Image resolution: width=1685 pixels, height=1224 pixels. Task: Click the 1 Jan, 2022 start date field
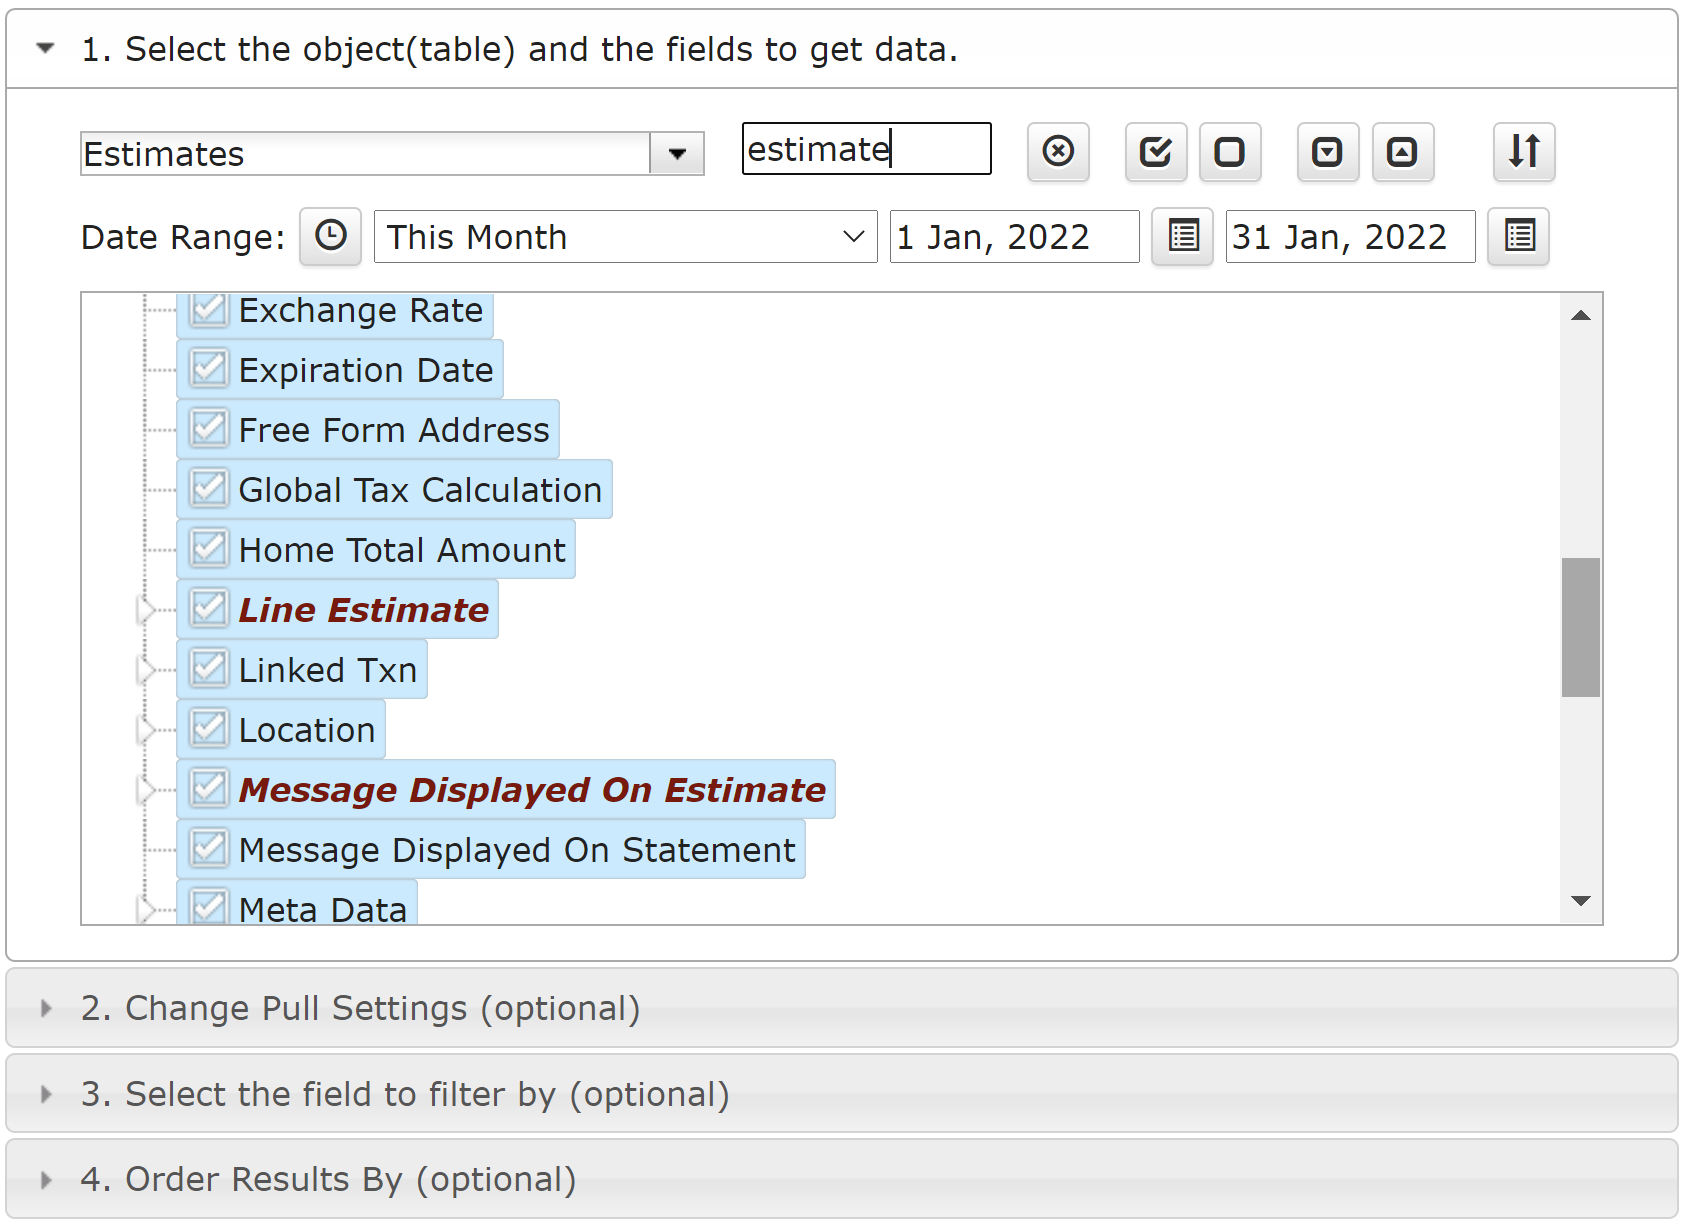1015,237
